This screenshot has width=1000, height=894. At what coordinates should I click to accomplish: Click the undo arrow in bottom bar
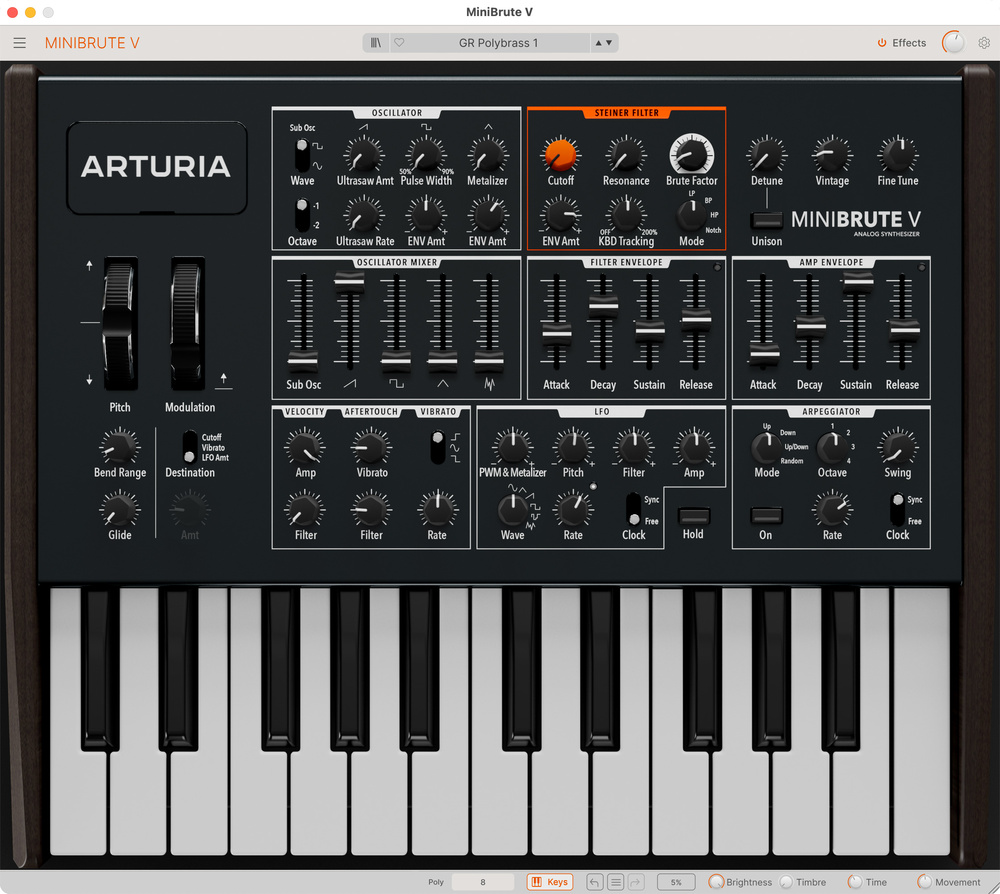coord(595,882)
